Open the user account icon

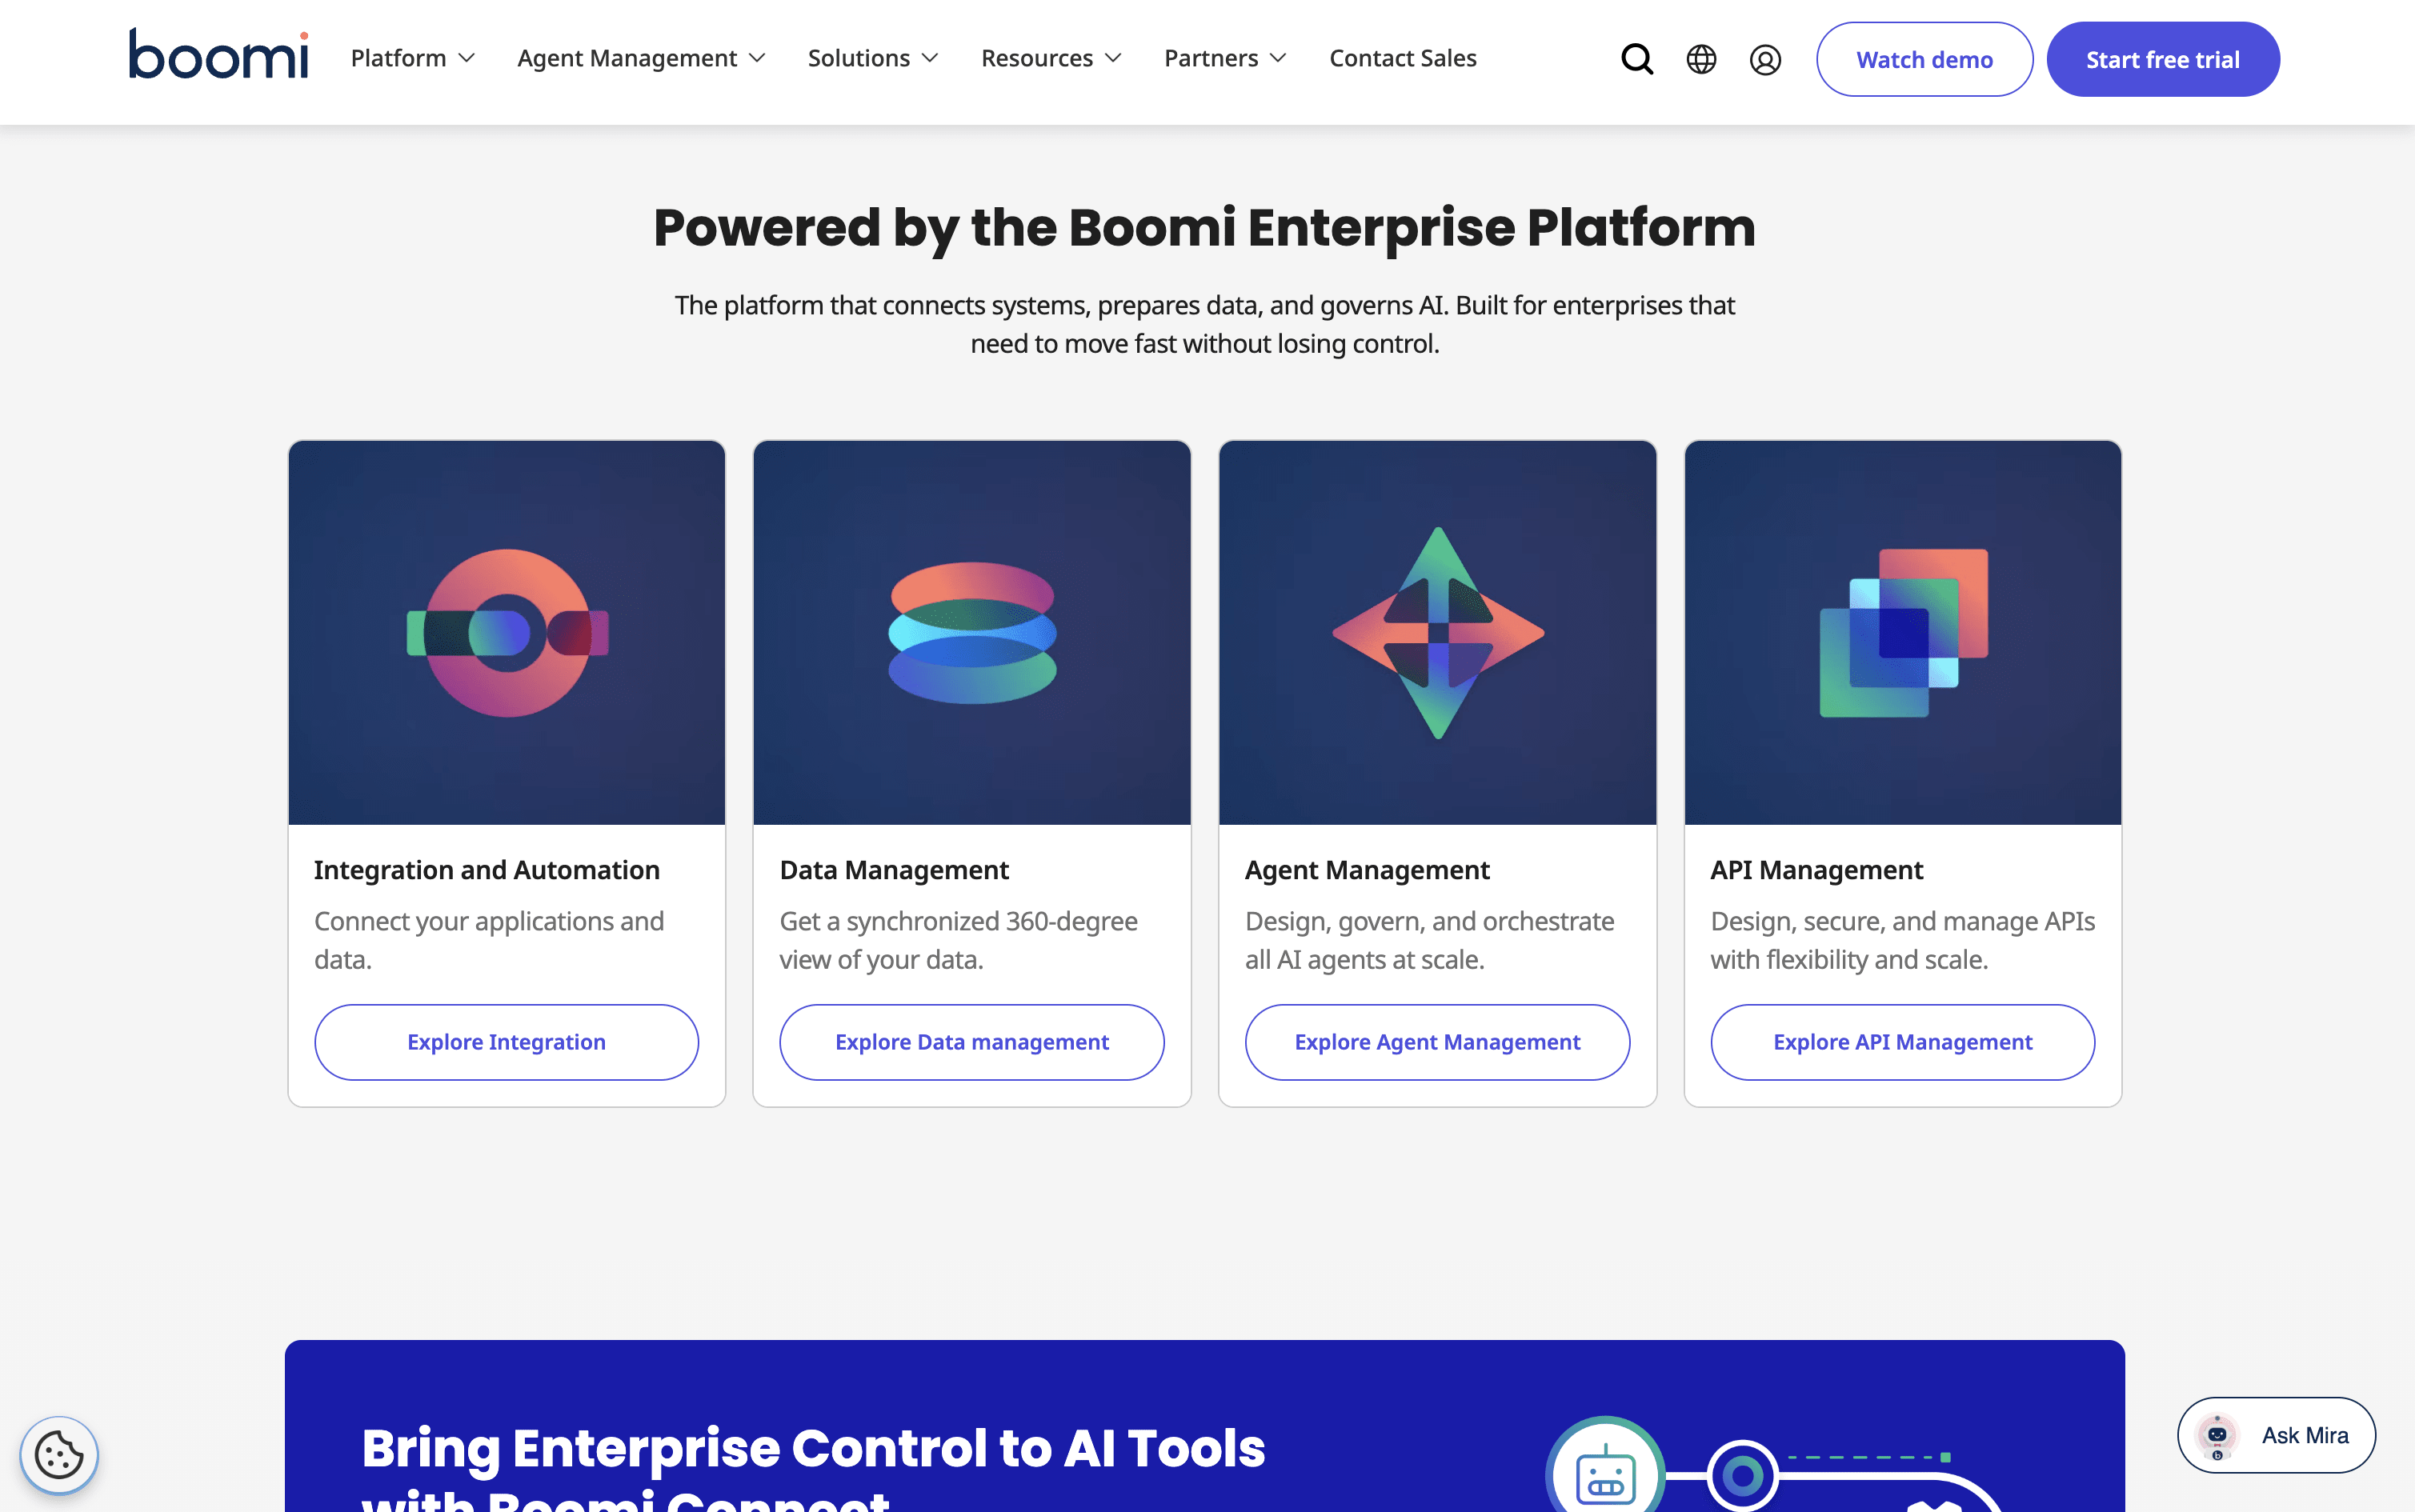pyautogui.click(x=1765, y=60)
